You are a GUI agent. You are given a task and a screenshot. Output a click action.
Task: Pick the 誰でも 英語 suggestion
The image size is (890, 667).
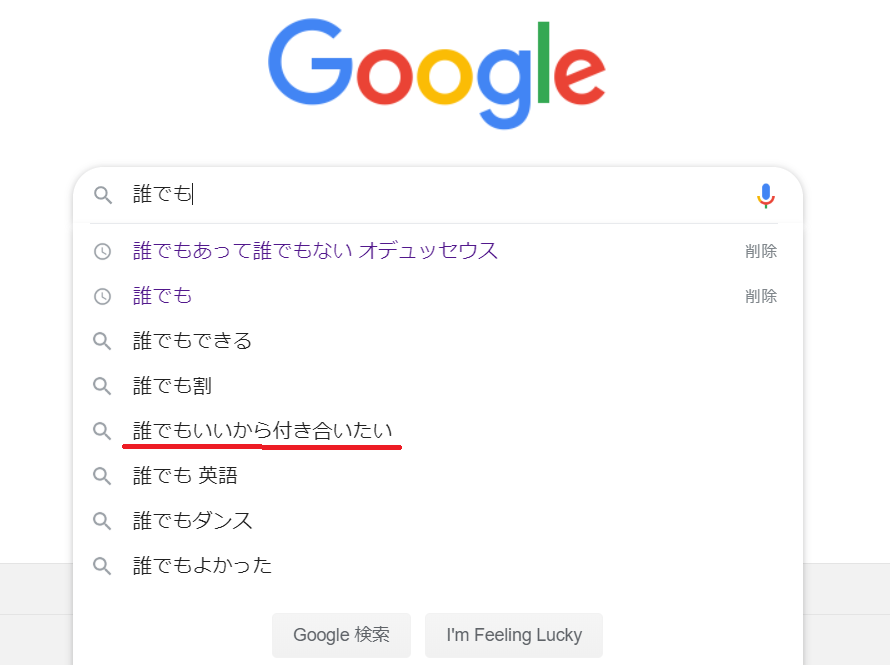click(x=185, y=476)
